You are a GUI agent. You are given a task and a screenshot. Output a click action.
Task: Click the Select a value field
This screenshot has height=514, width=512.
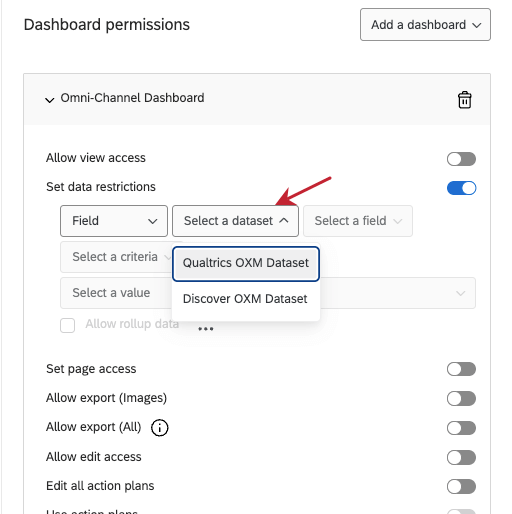(x=268, y=293)
